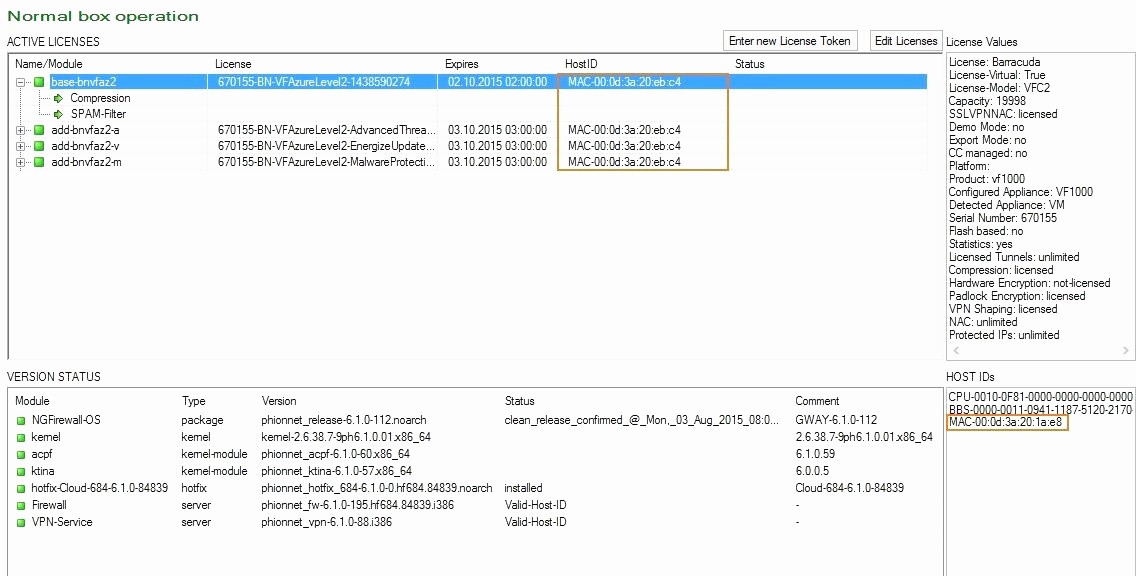Open the Edit Licenses button
The width and height of the screenshot is (1136, 576).
click(x=906, y=41)
